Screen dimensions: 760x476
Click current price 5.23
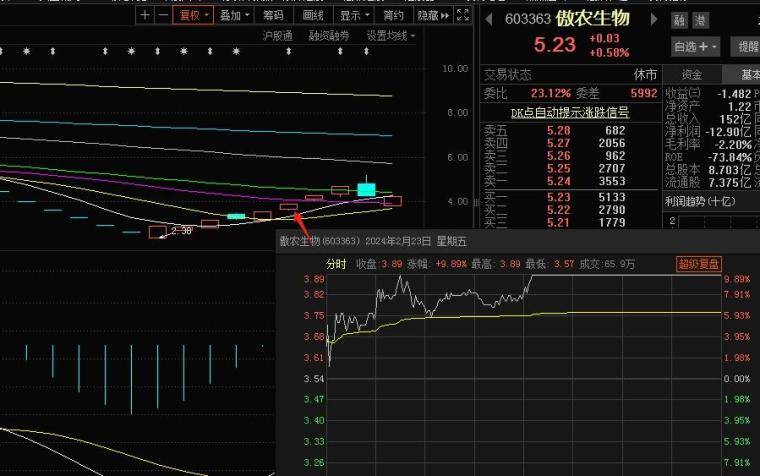coord(554,45)
